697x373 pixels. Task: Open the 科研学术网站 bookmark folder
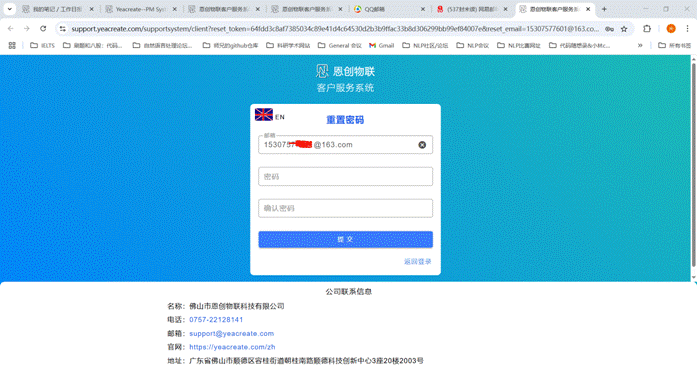pos(288,45)
